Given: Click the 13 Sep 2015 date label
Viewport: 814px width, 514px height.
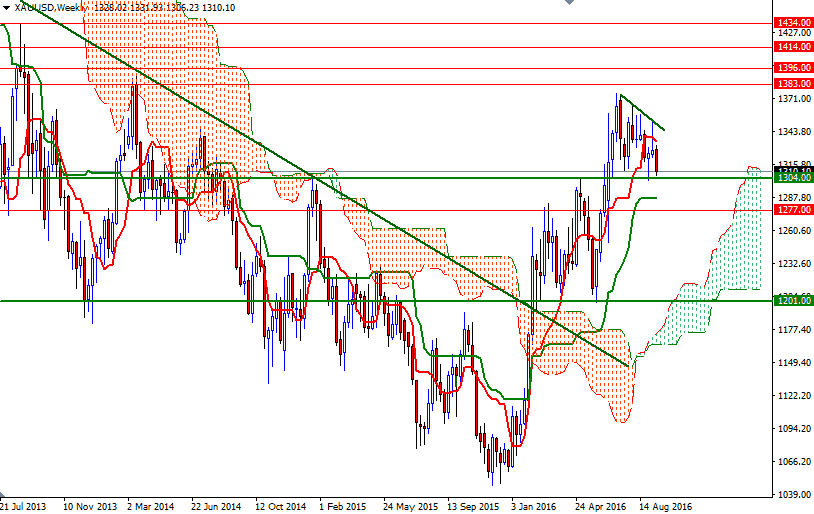Looking at the screenshot, I should (x=473, y=506).
